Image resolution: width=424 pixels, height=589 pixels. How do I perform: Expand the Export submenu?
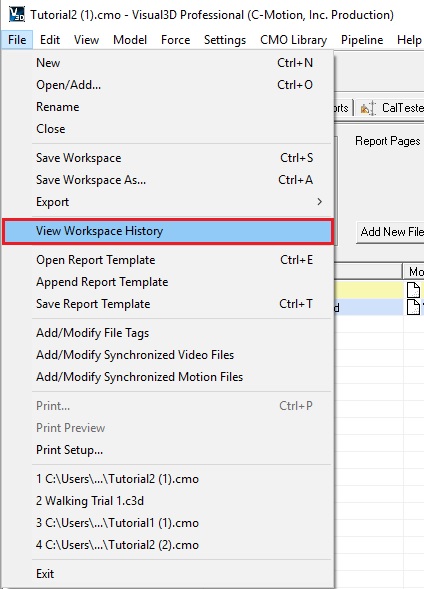[x=168, y=202]
